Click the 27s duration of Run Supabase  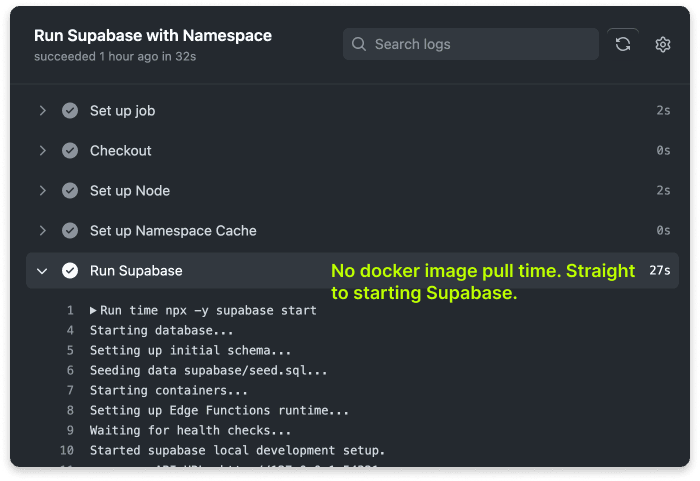click(659, 271)
